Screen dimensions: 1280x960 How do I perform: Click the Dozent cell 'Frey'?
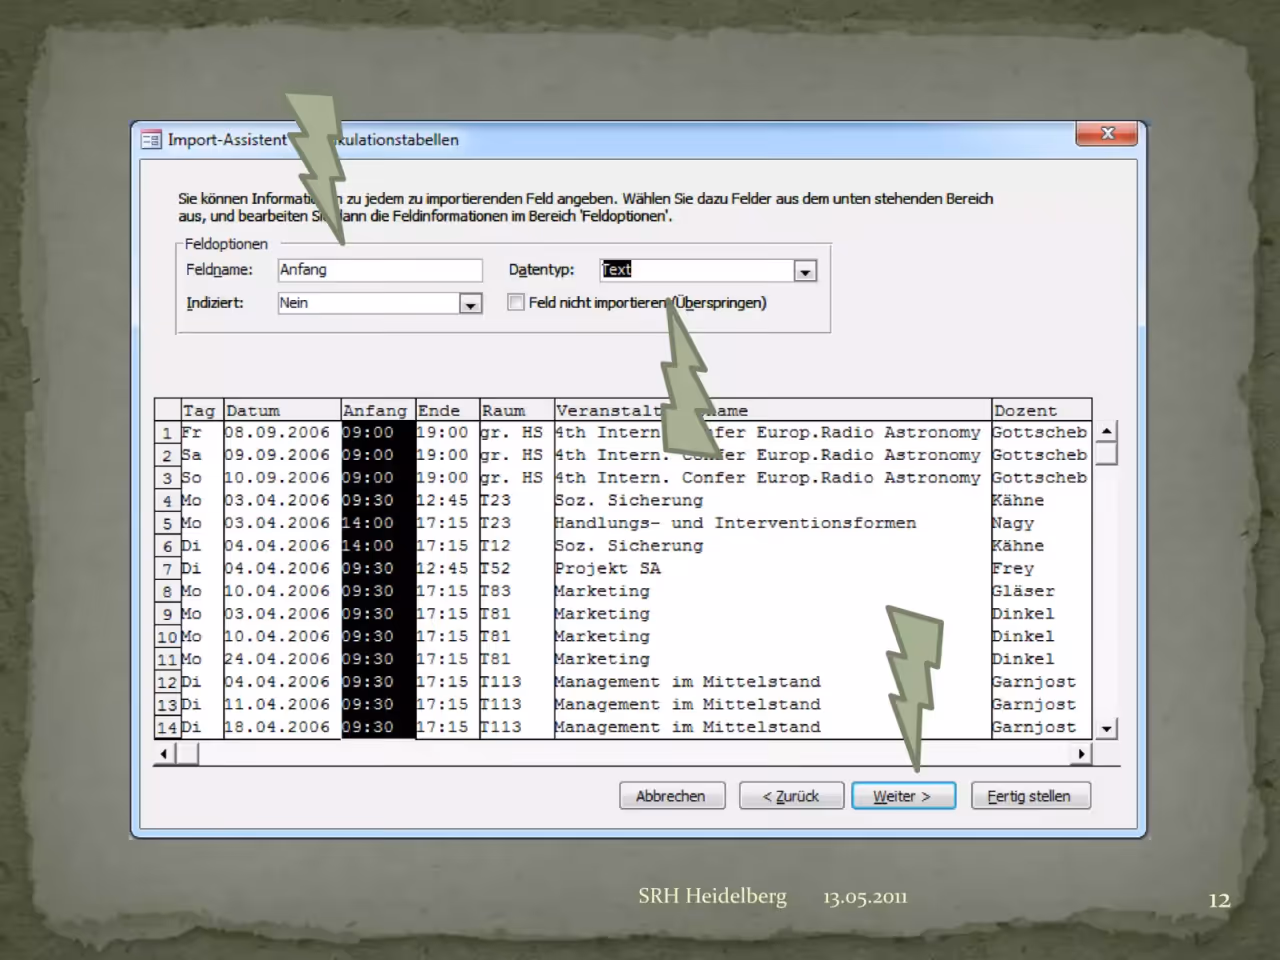tap(1013, 568)
